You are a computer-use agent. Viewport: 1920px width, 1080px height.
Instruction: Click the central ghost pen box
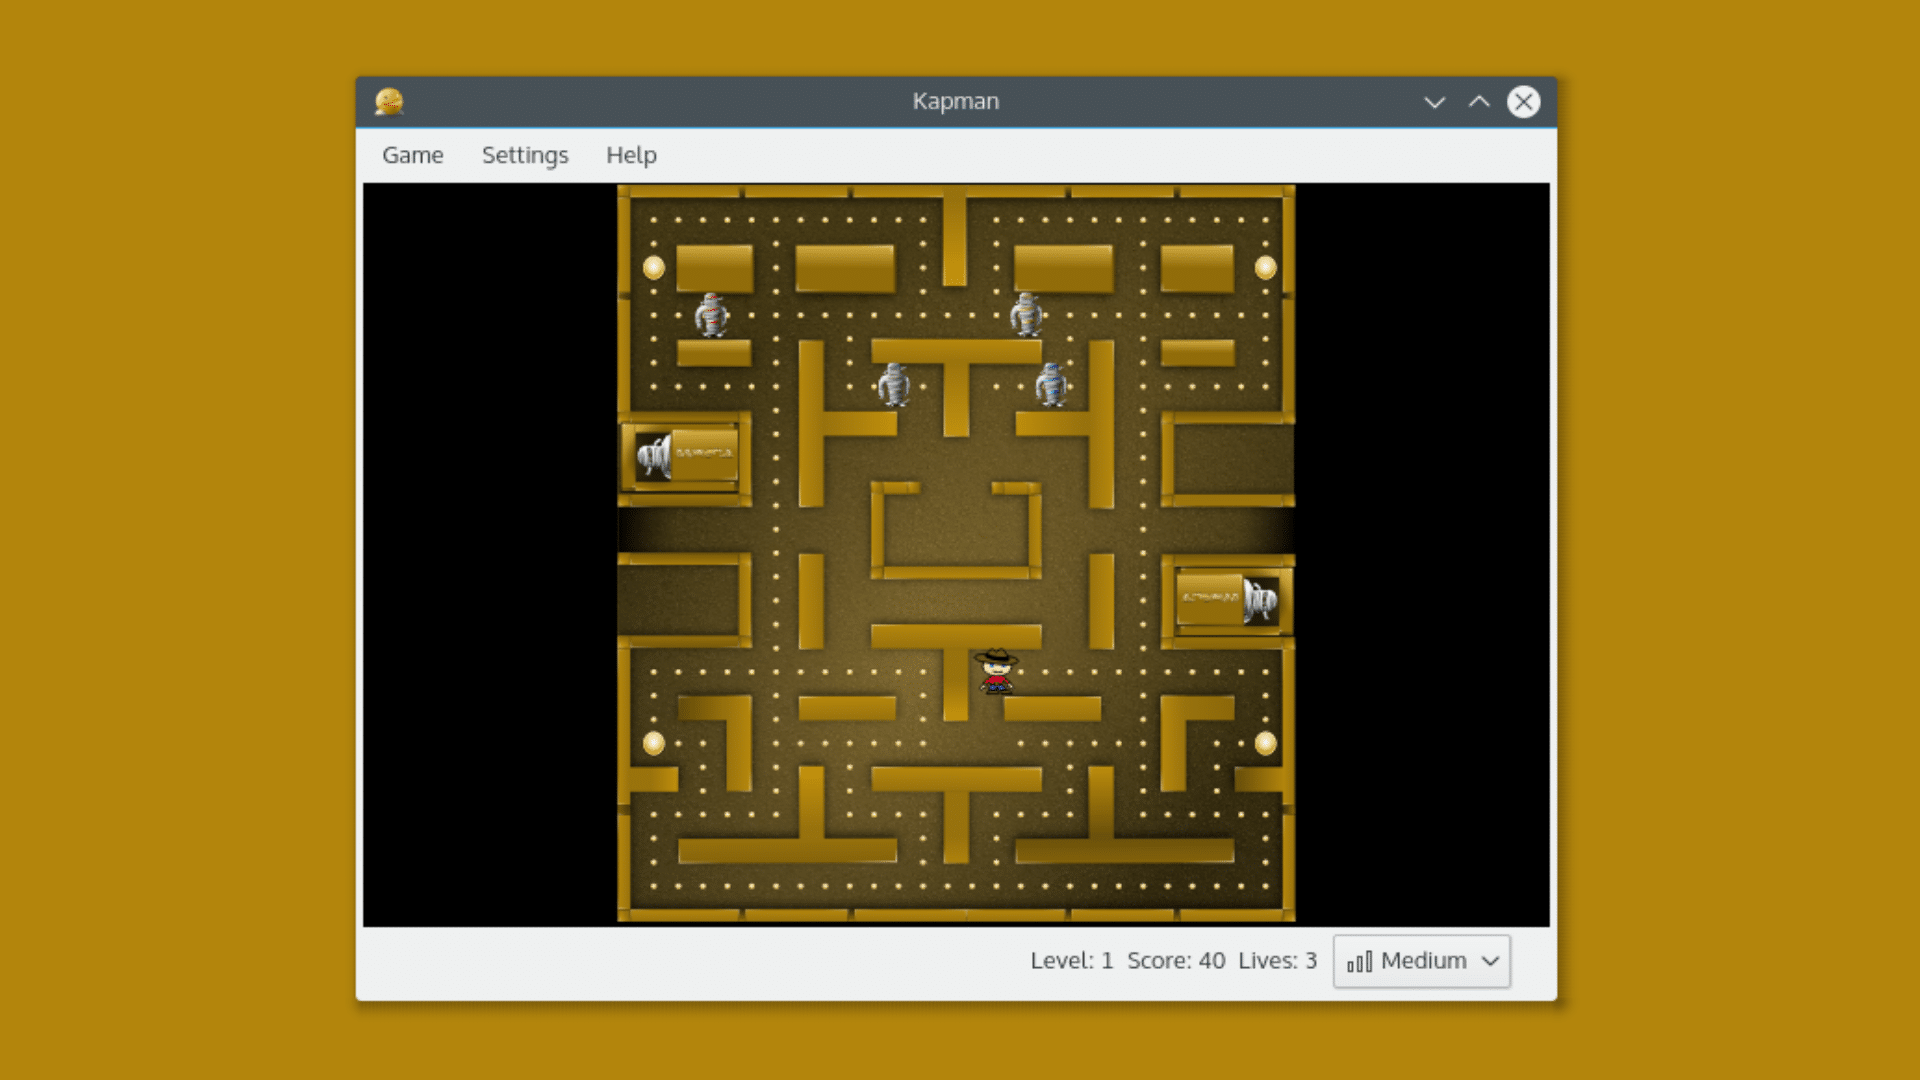point(956,530)
